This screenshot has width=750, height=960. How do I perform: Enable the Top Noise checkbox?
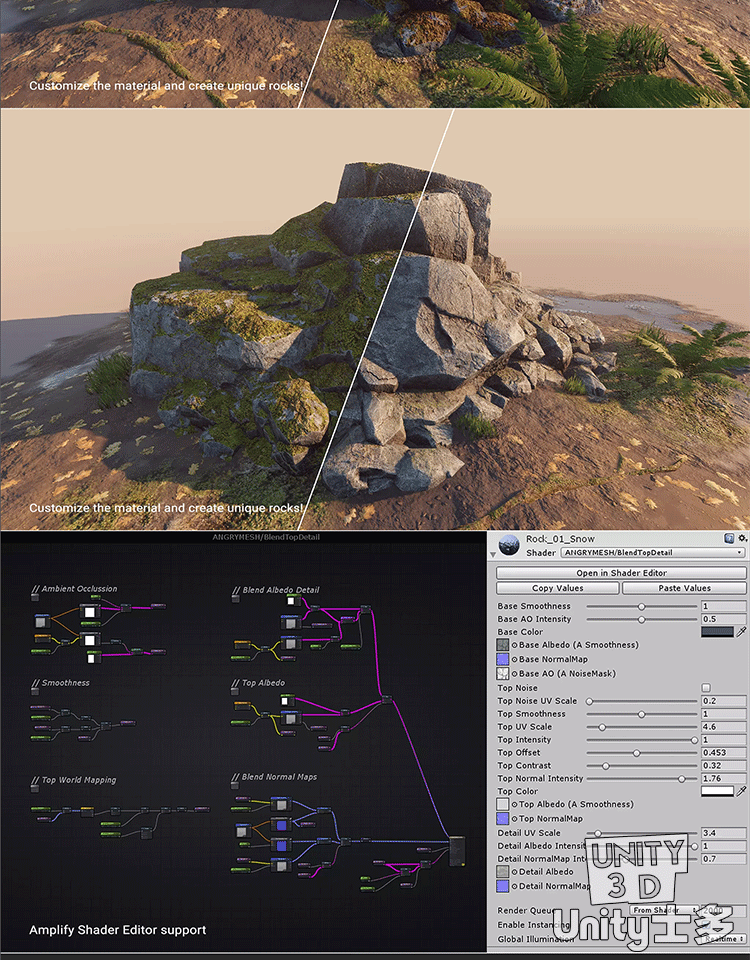(706, 688)
